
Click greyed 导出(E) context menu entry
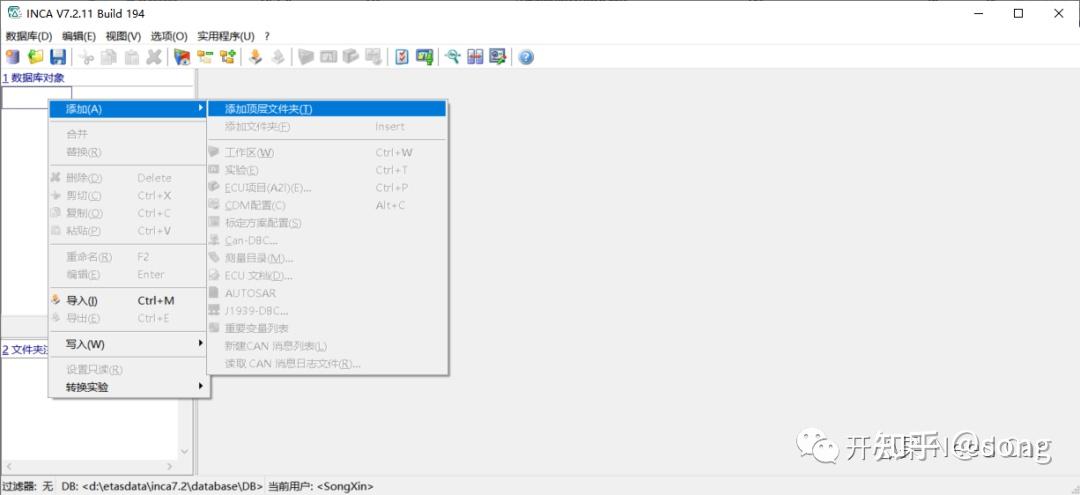[129, 318]
